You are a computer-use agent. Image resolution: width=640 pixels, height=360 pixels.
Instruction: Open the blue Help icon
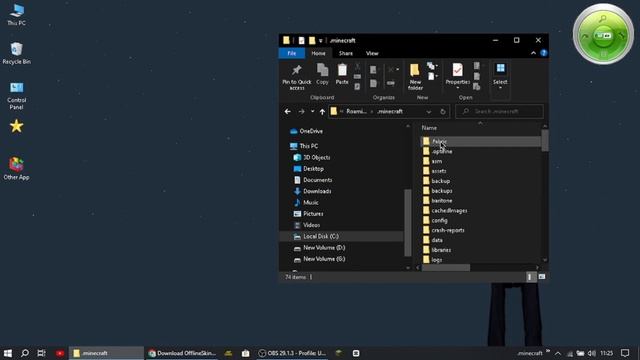click(544, 53)
